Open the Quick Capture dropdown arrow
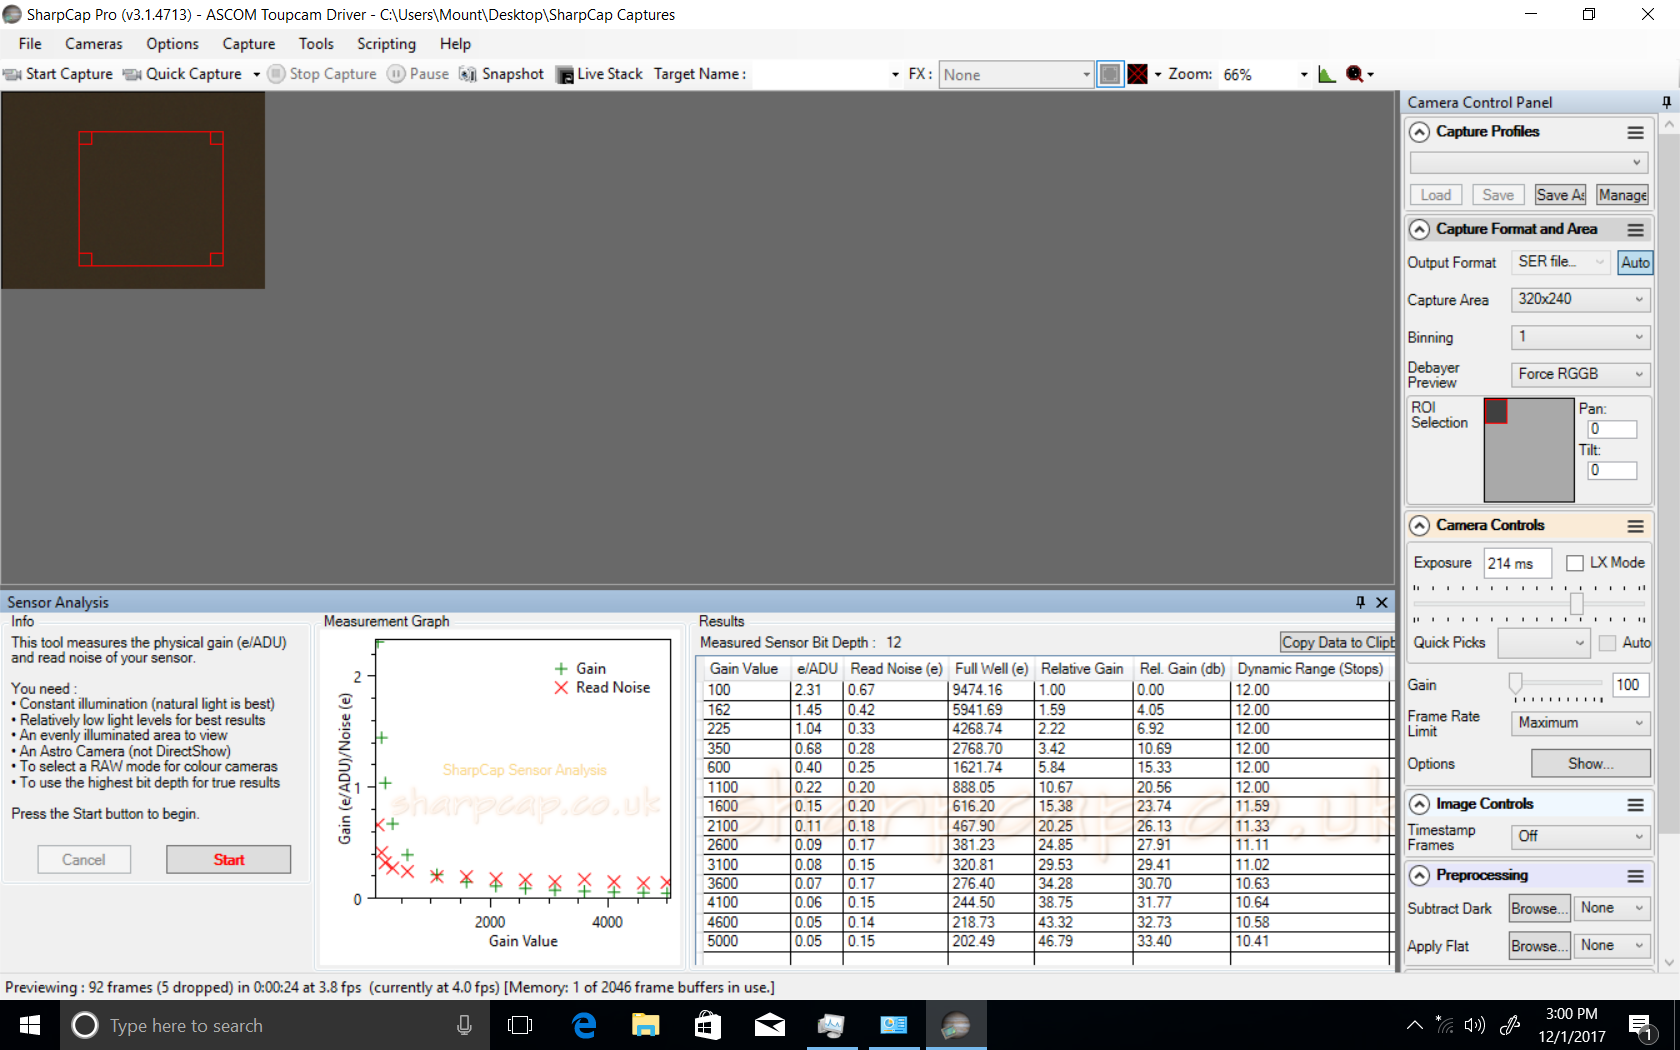This screenshot has height=1050, width=1680. click(x=256, y=74)
